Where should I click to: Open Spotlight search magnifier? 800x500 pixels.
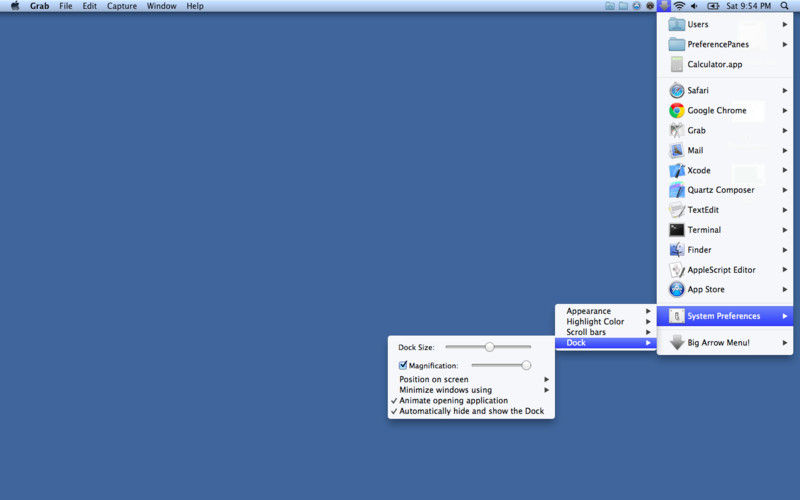pyautogui.click(x=784, y=6)
